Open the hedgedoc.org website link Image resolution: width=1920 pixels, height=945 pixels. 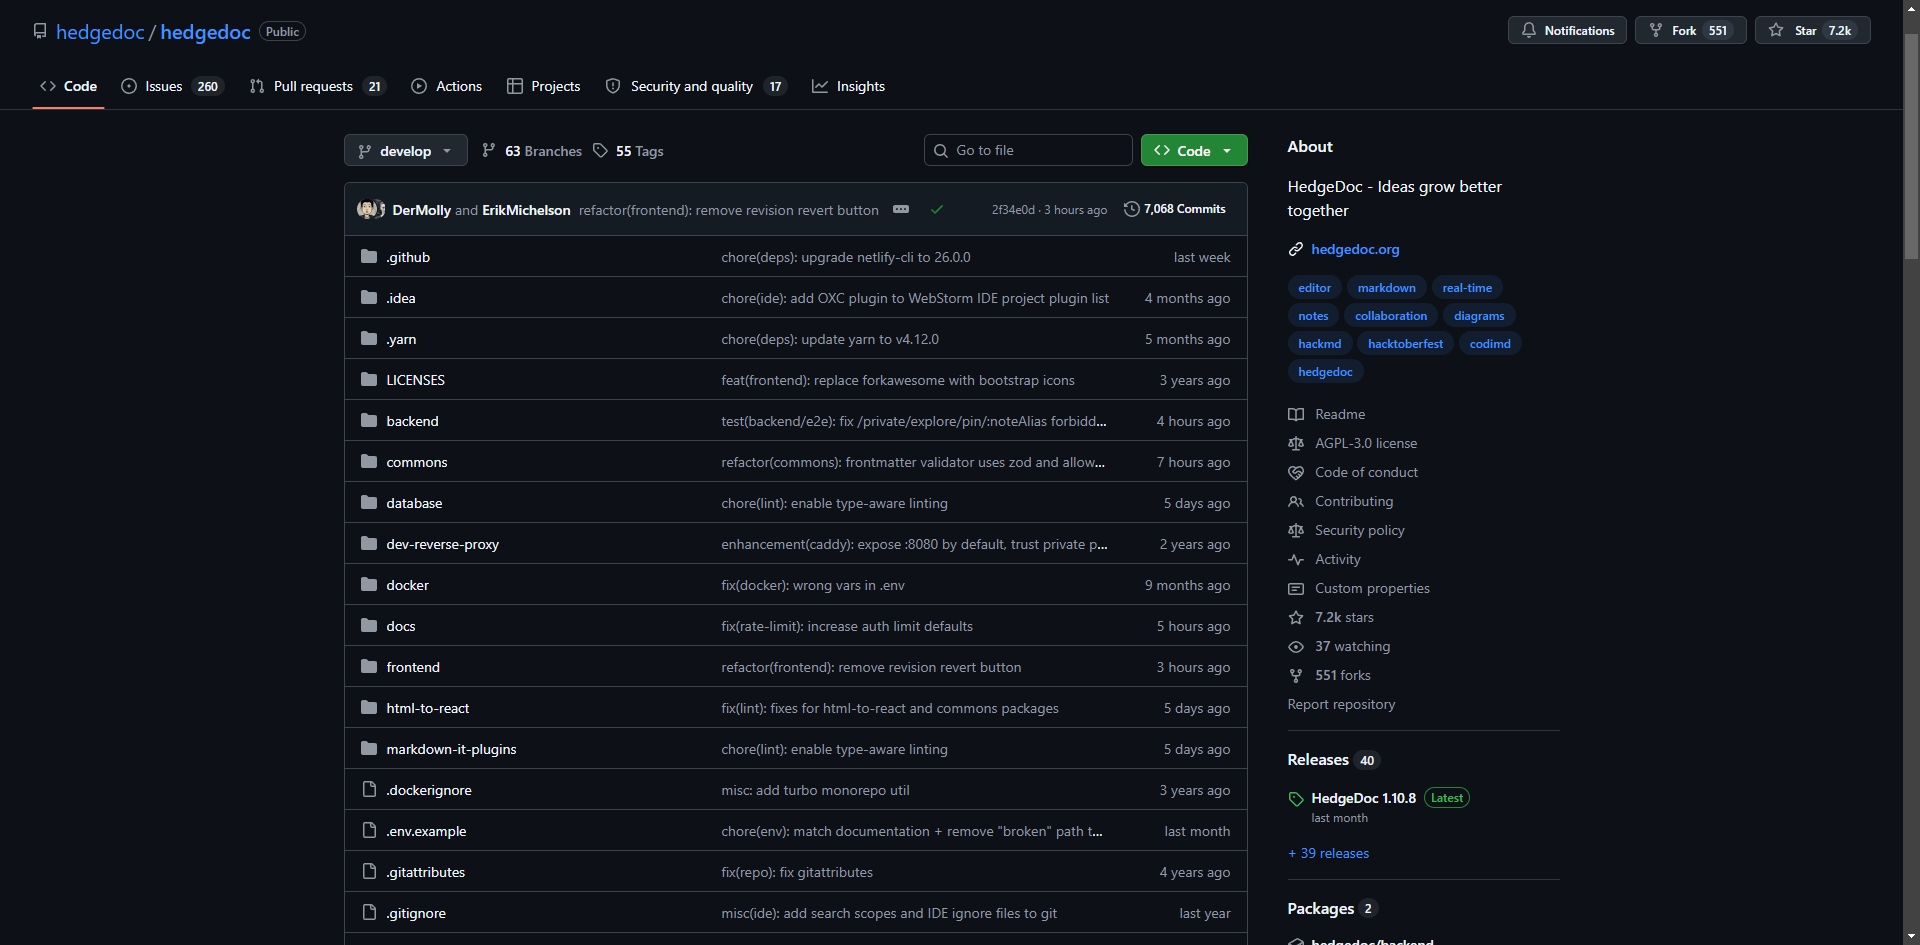1355,250
